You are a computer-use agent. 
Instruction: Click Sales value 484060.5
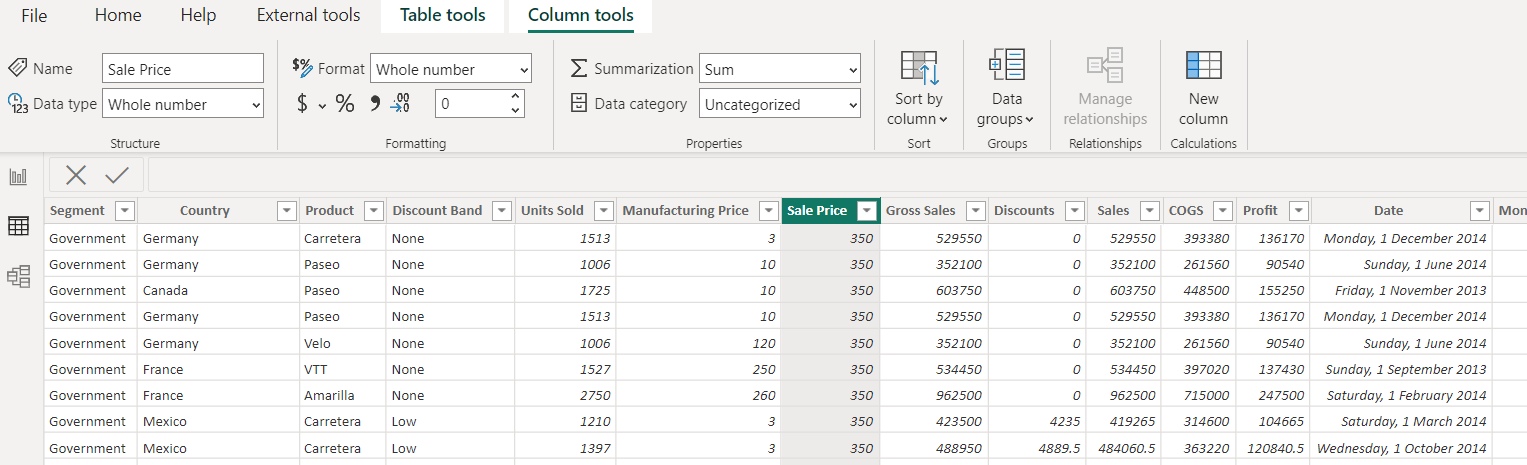(x=1124, y=448)
